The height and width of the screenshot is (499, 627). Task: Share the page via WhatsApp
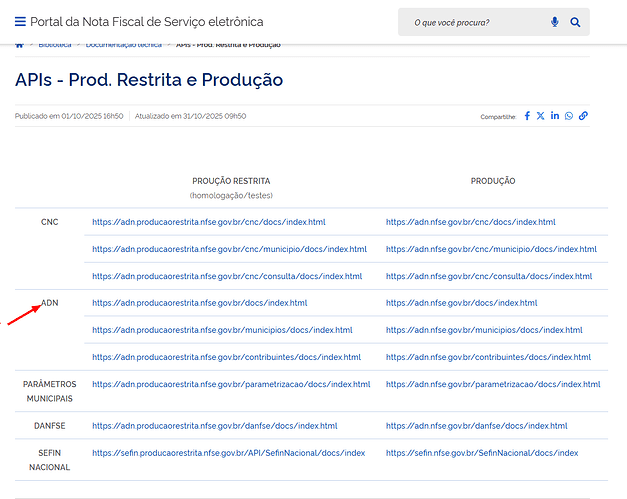pyautogui.click(x=569, y=116)
